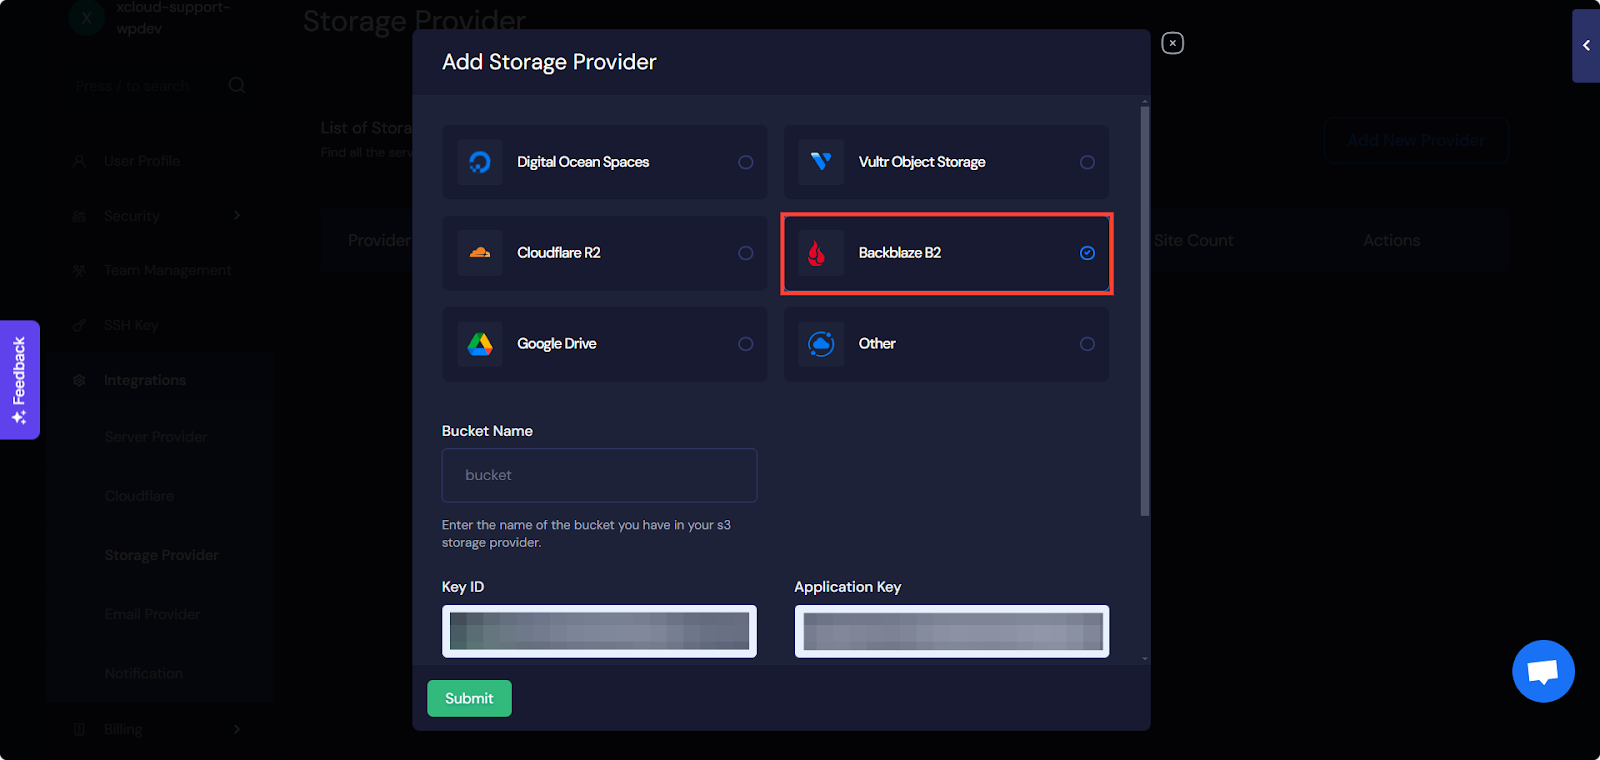The height and width of the screenshot is (760, 1600).
Task: Click the Actions column header
Action: (x=1392, y=241)
